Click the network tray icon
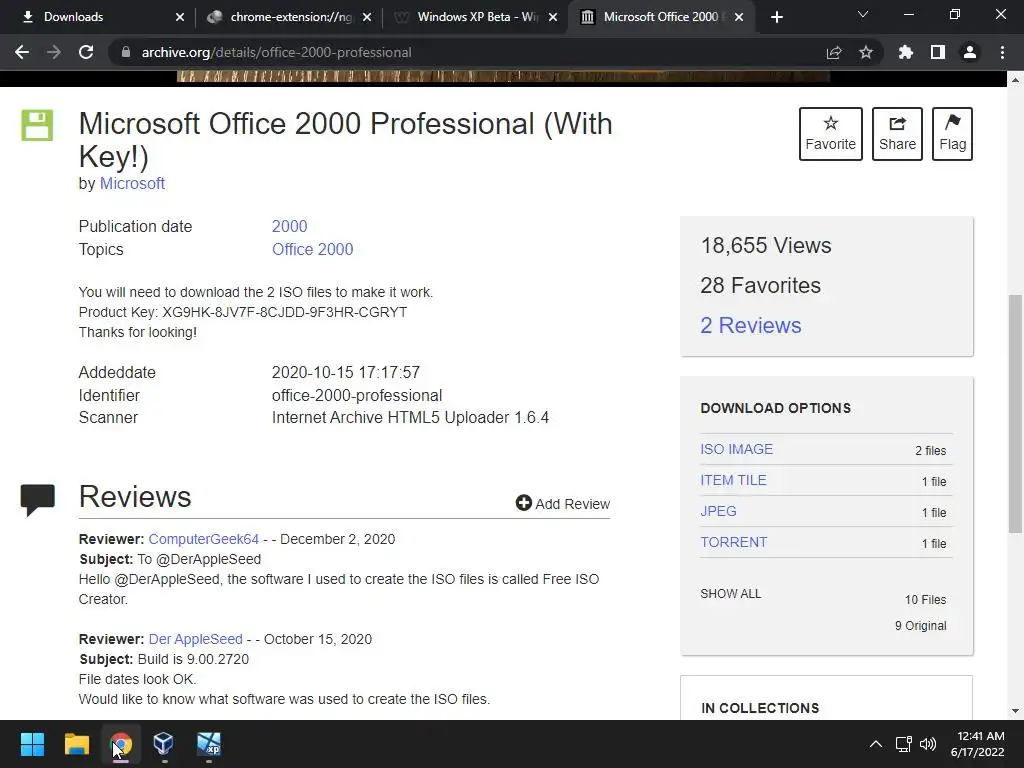 pyautogui.click(x=904, y=744)
